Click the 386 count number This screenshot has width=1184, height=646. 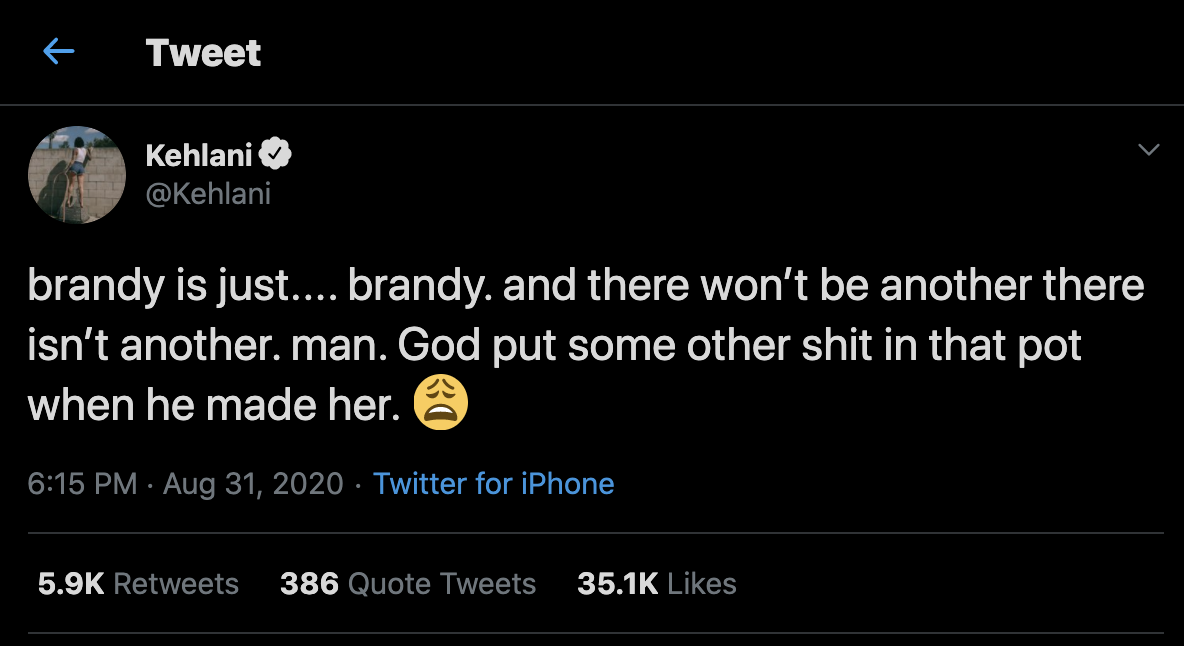coord(309,584)
